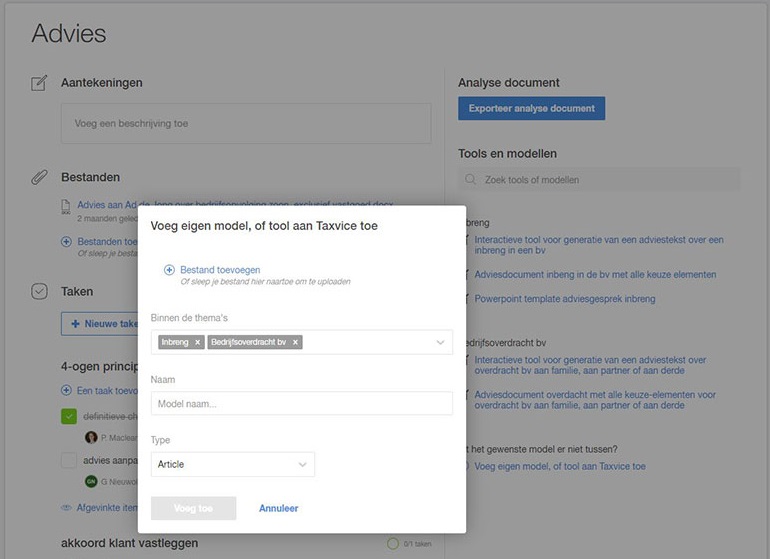Click the Taken checkmark icon
This screenshot has width=770, height=559.
click(39, 291)
